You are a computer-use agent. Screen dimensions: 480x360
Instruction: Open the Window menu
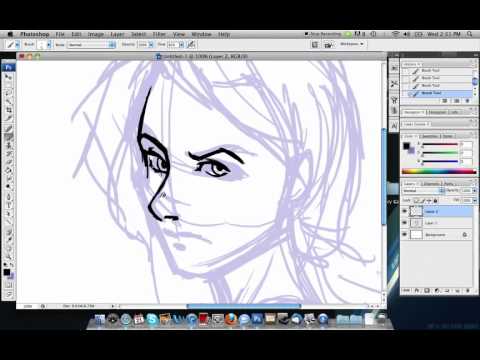pos(201,34)
